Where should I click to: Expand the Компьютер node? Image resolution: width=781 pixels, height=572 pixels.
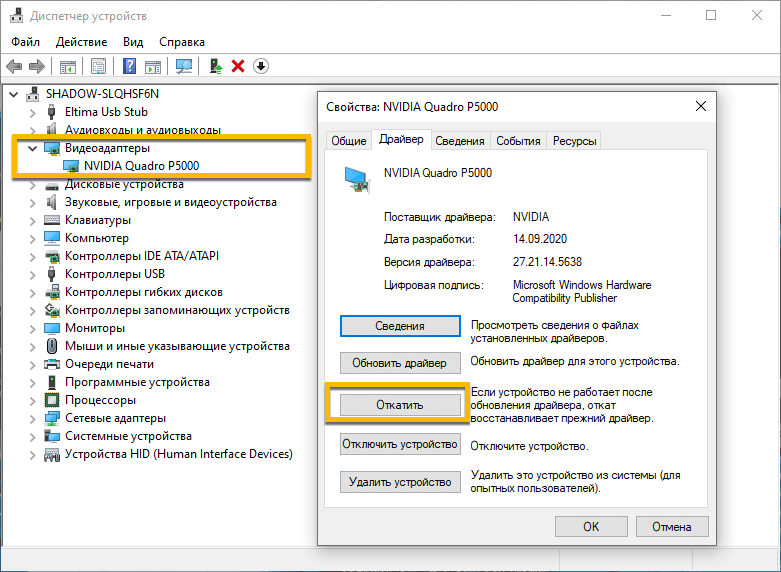point(32,239)
